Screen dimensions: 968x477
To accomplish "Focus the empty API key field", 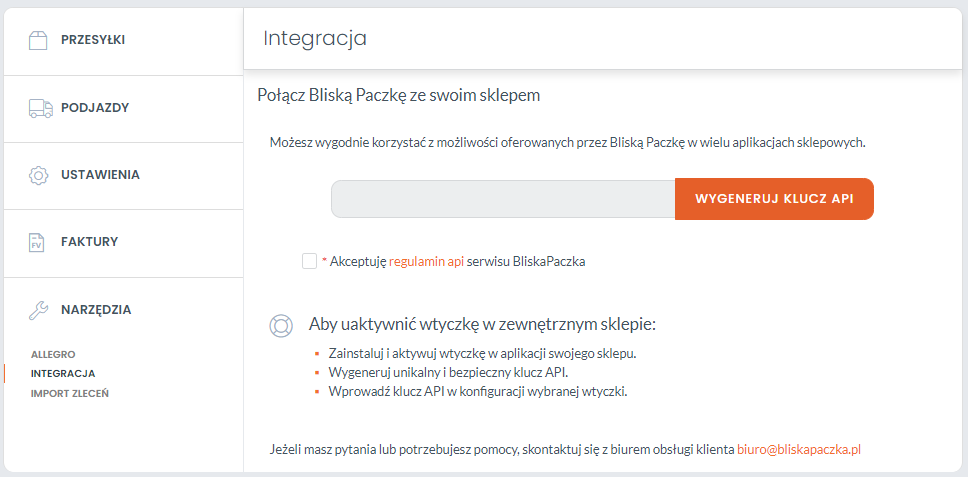I will tap(503, 199).
